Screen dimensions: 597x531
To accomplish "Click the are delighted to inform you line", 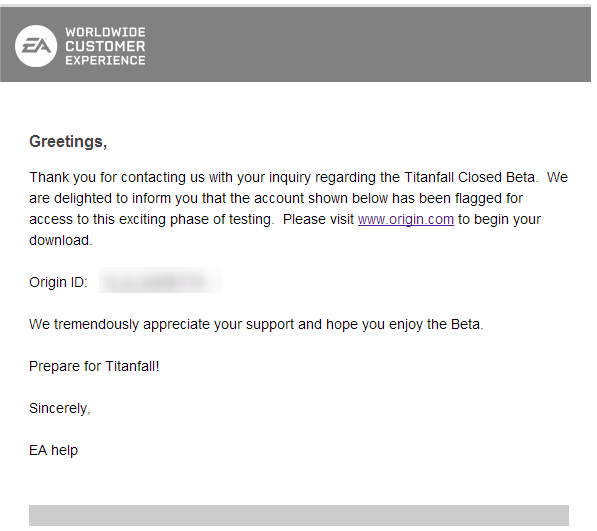I will pos(276,198).
